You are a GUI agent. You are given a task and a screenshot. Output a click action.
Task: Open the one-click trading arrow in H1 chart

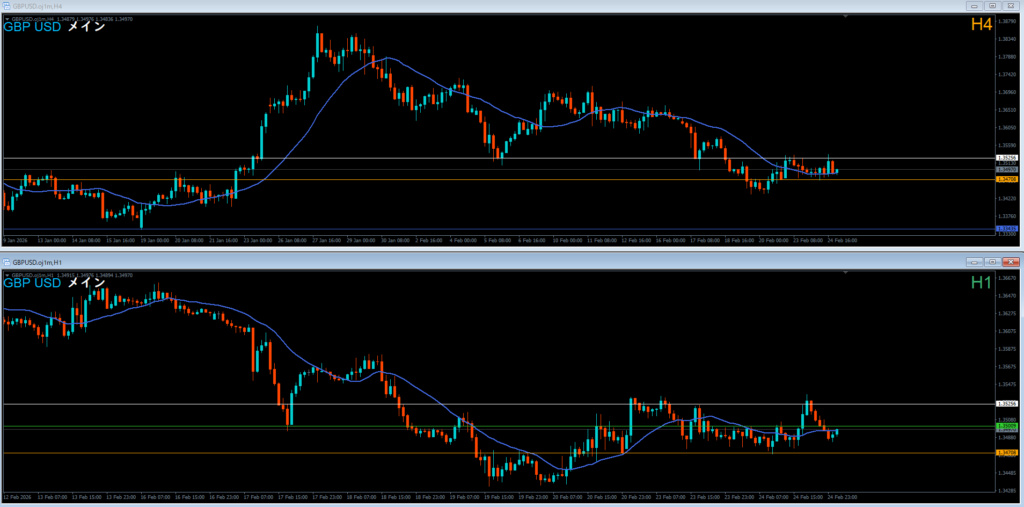[x=7, y=276]
